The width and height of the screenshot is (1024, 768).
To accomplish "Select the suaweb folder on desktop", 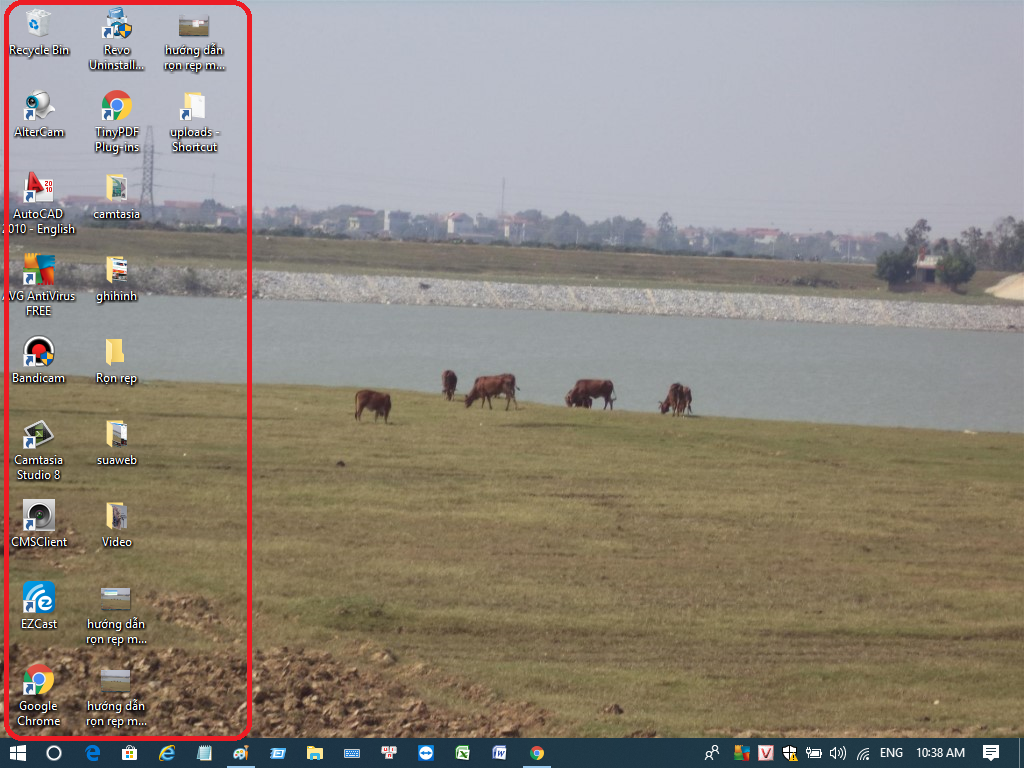I will [116, 434].
